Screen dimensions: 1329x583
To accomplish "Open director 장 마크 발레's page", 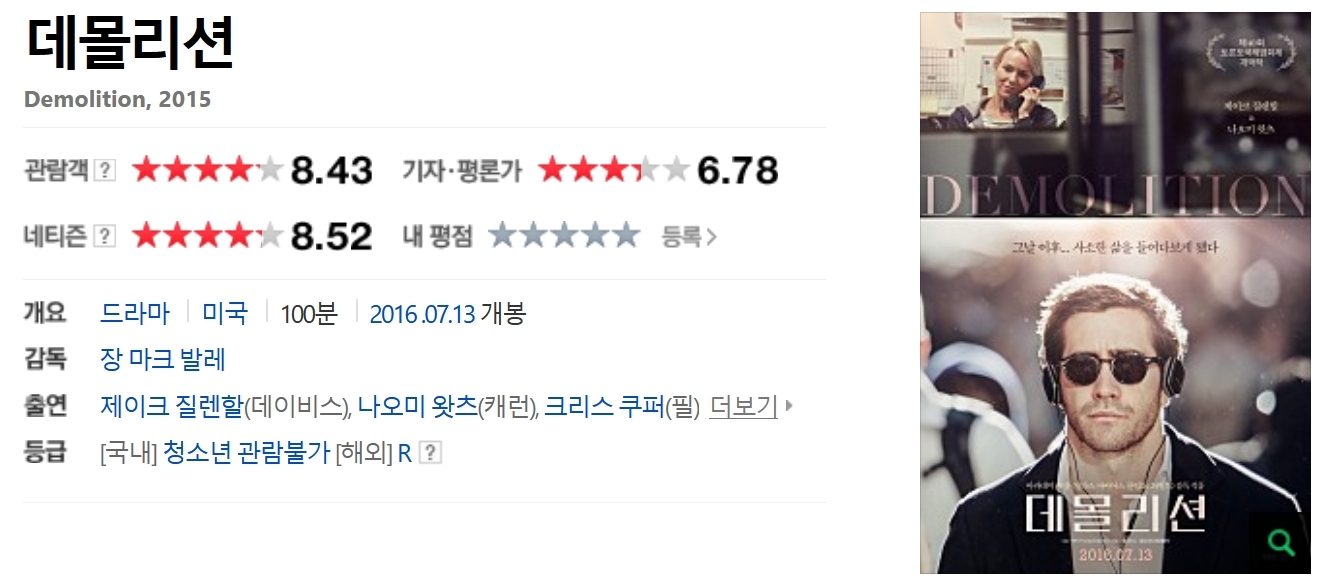I will pos(163,359).
